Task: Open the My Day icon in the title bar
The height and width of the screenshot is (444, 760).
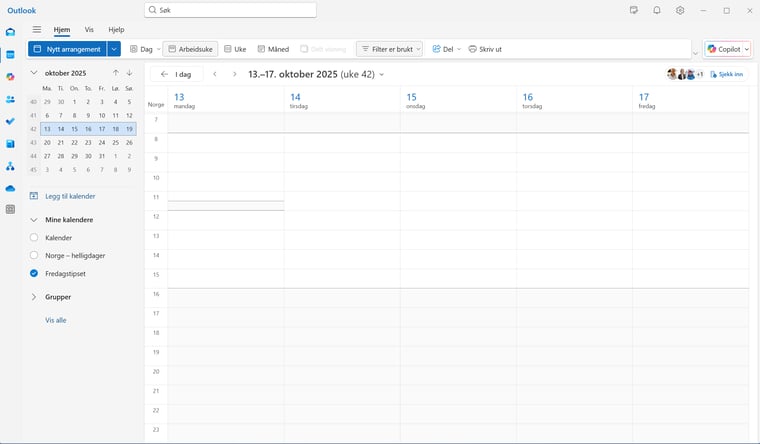Action: click(633, 10)
